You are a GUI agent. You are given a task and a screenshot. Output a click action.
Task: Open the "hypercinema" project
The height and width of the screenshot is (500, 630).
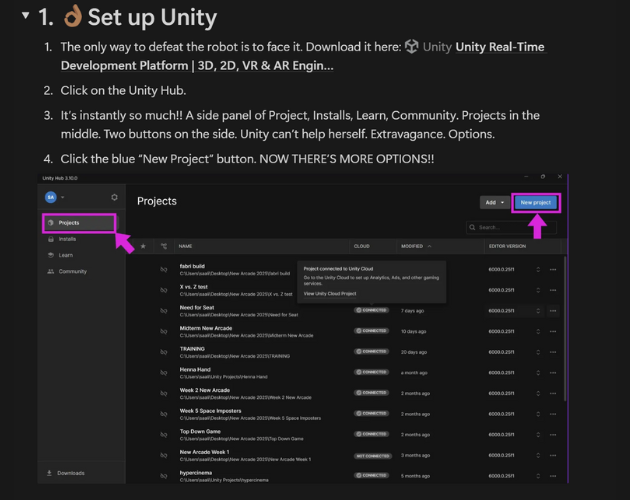[196, 473]
